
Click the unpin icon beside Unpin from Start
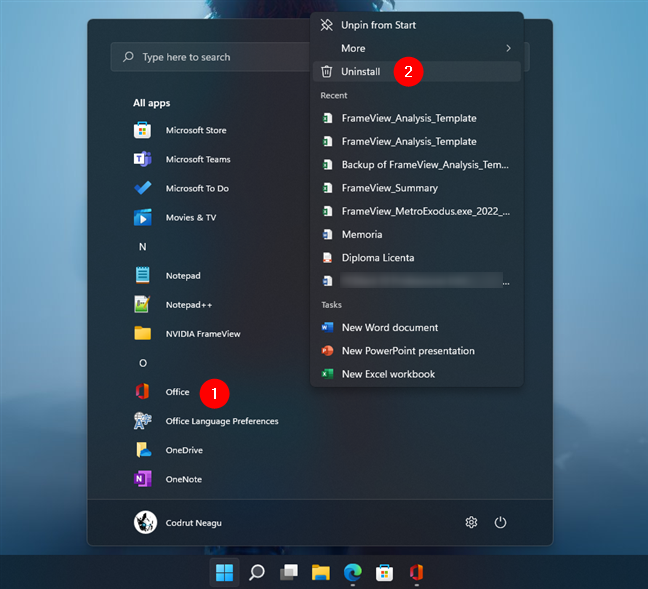(x=326, y=25)
